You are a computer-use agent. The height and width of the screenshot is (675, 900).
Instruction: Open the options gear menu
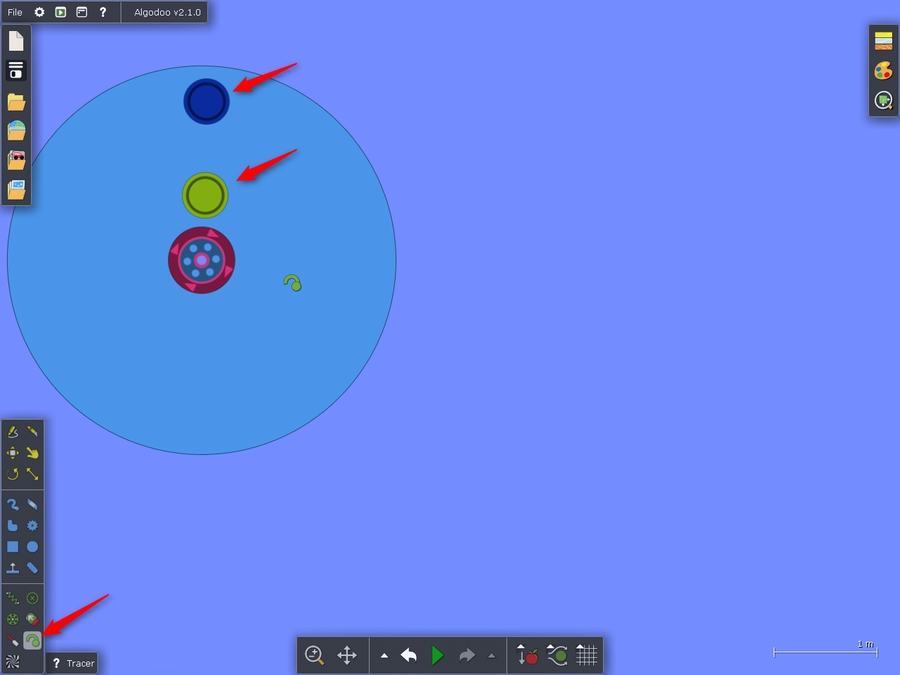pyautogui.click(x=39, y=12)
